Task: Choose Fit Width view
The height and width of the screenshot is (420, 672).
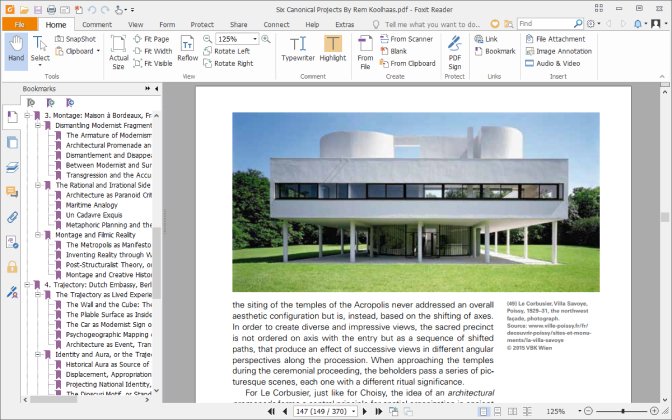Action: [152, 51]
